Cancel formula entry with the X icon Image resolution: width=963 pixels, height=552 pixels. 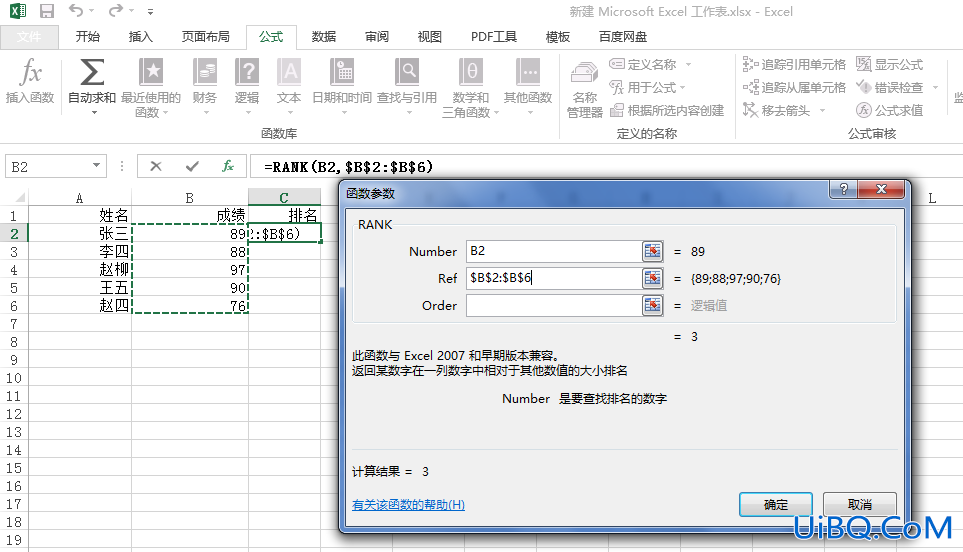pyautogui.click(x=156, y=166)
